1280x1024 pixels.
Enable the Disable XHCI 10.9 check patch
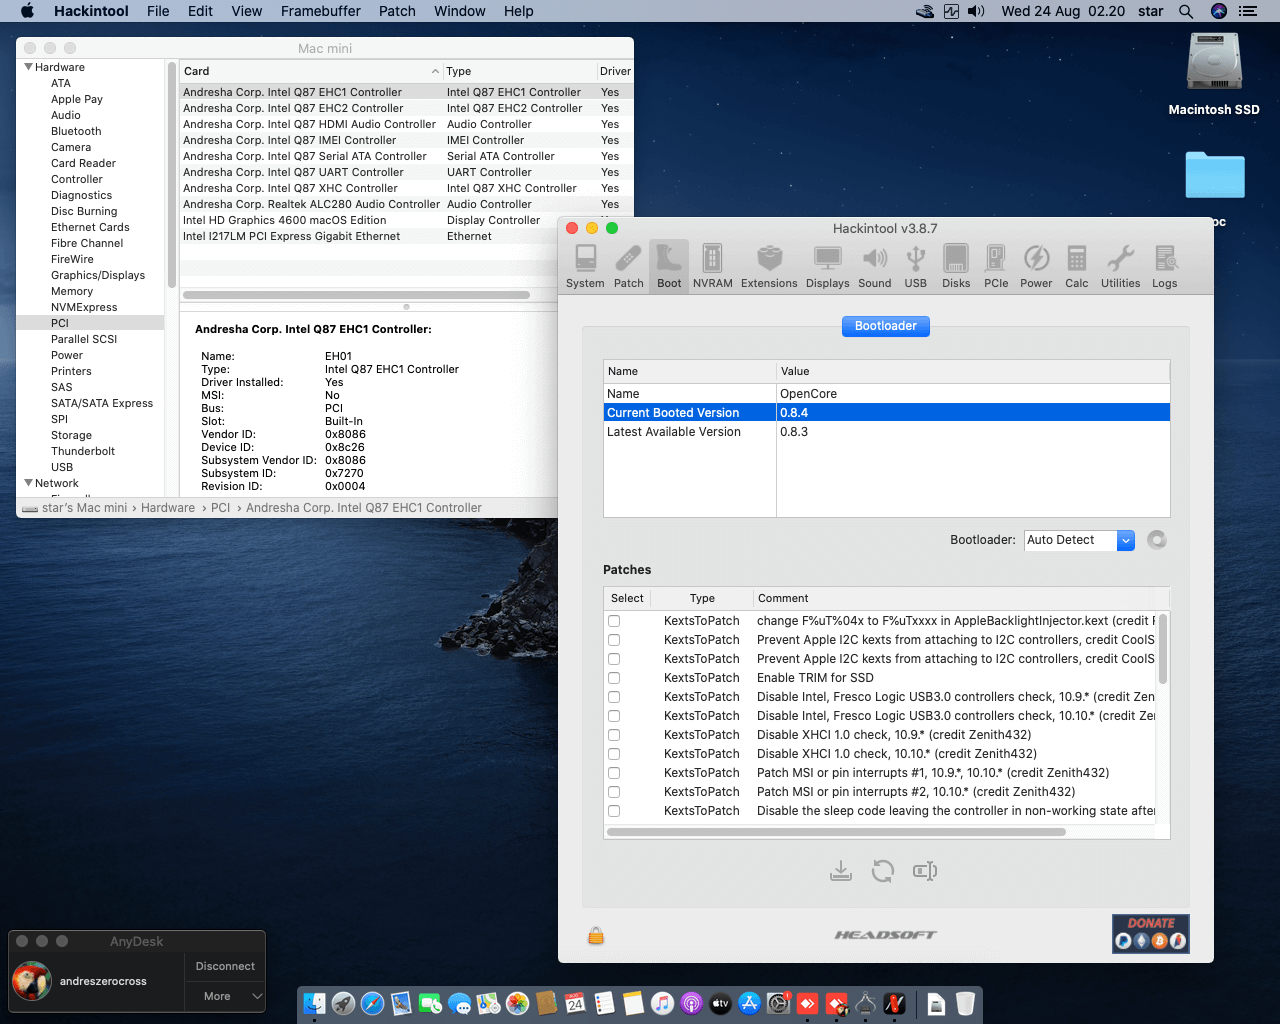614,735
